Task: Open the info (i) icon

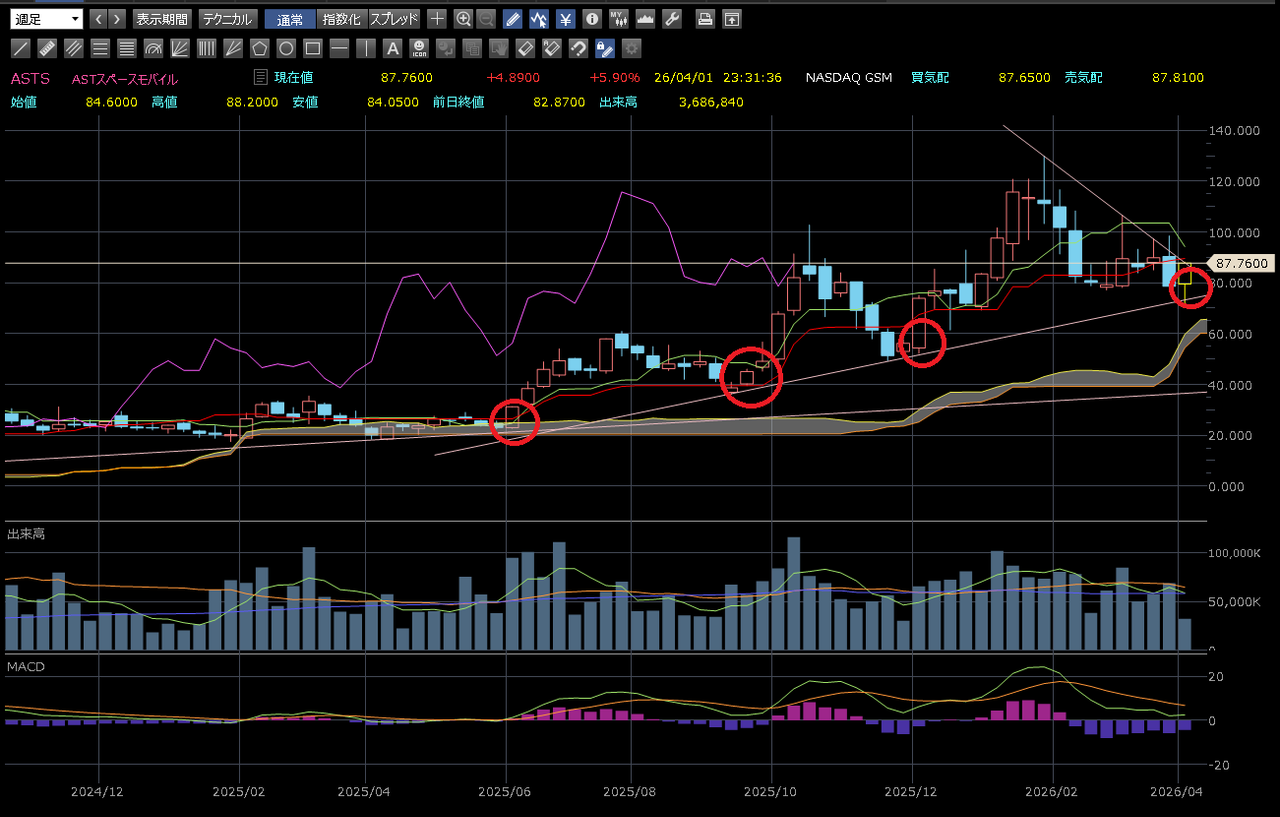Action: [x=591, y=19]
